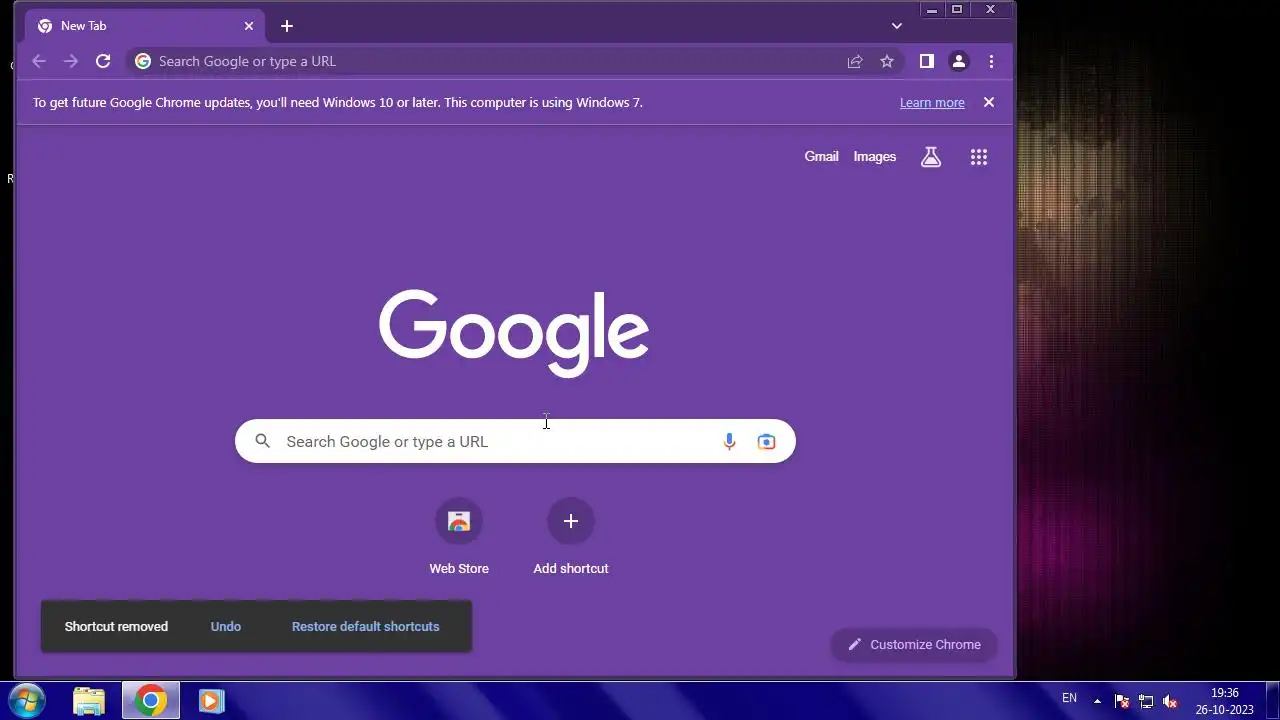This screenshot has width=1280, height=720.
Task: Open the Google apps grid
Action: click(979, 157)
